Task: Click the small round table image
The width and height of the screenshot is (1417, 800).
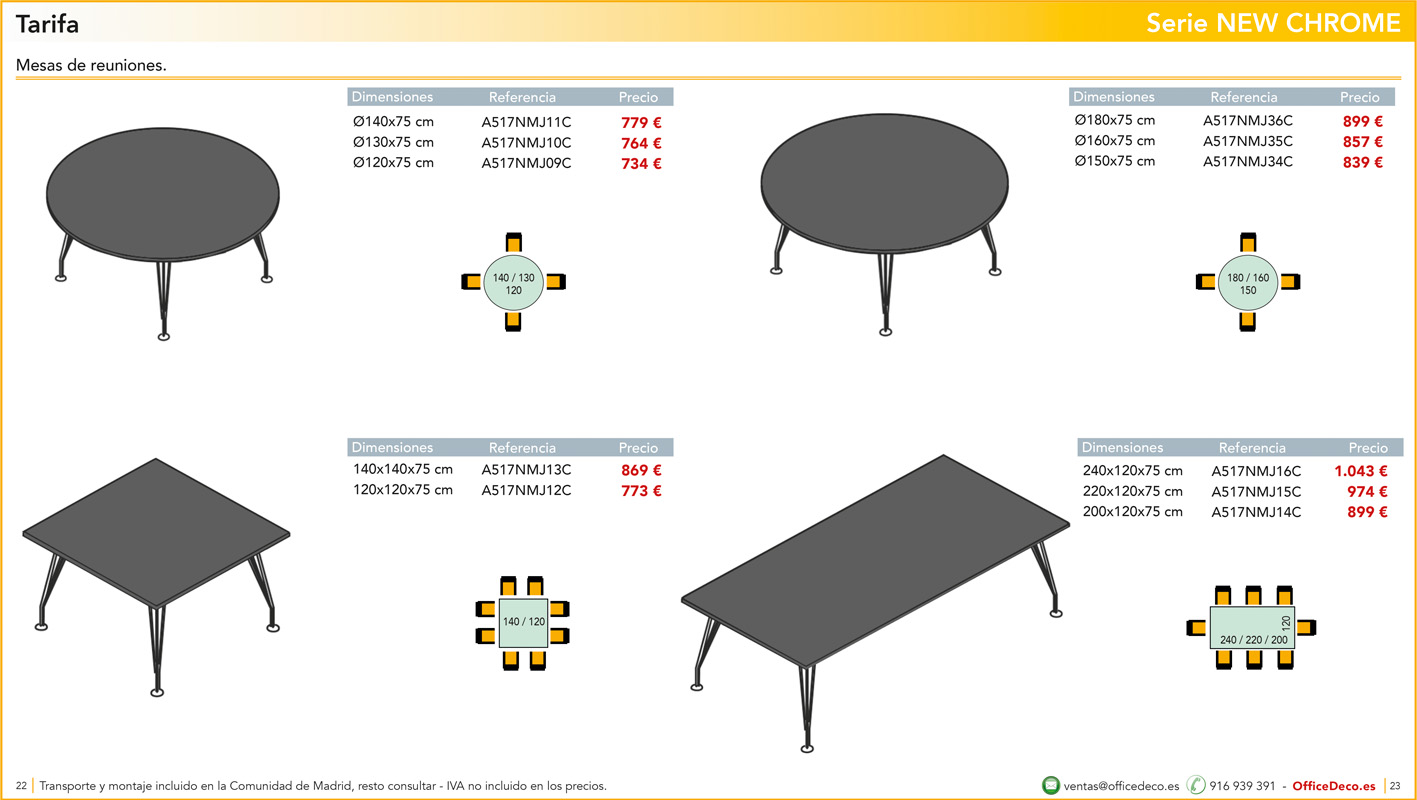Action: click(x=163, y=233)
